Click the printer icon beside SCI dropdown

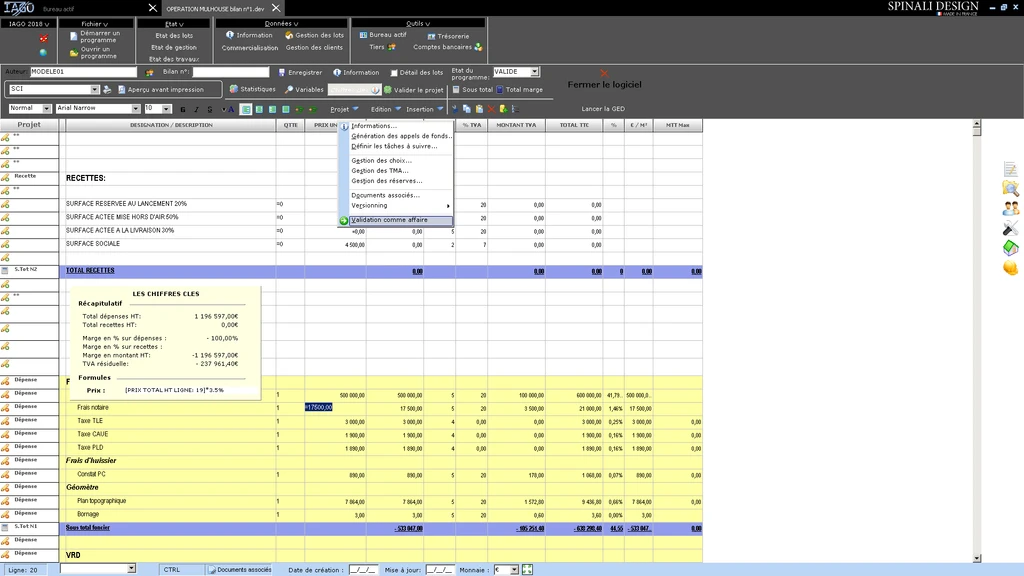pyautogui.click(x=107, y=89)
